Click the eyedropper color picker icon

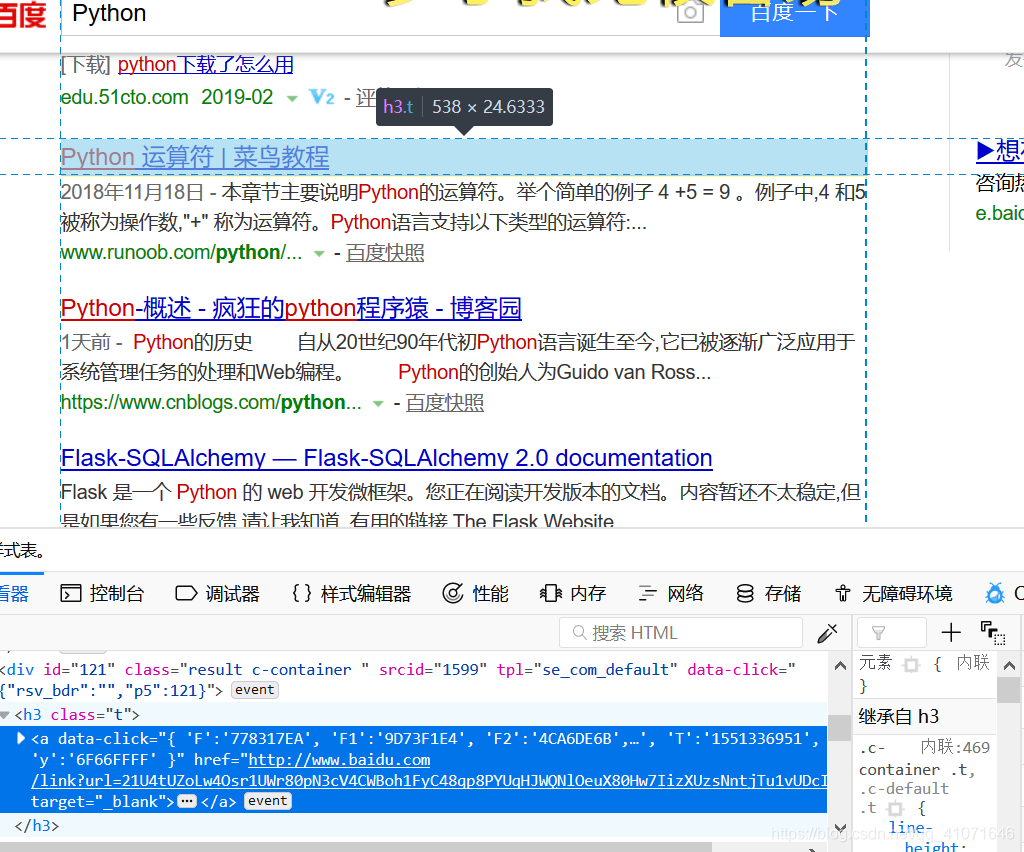click(827, 633)
